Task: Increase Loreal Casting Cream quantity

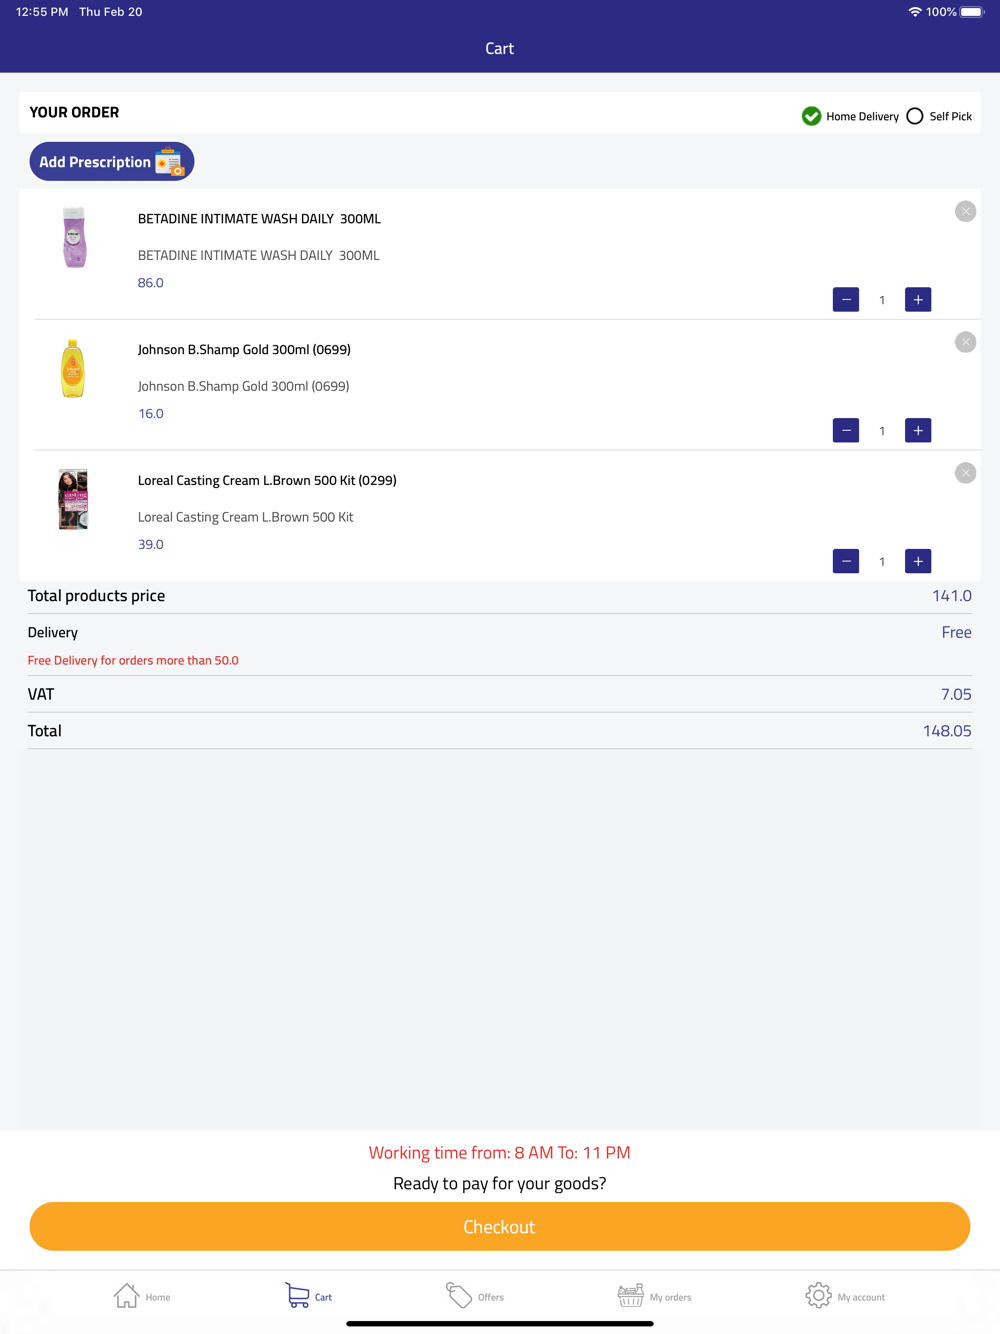Action: (918, 562)
